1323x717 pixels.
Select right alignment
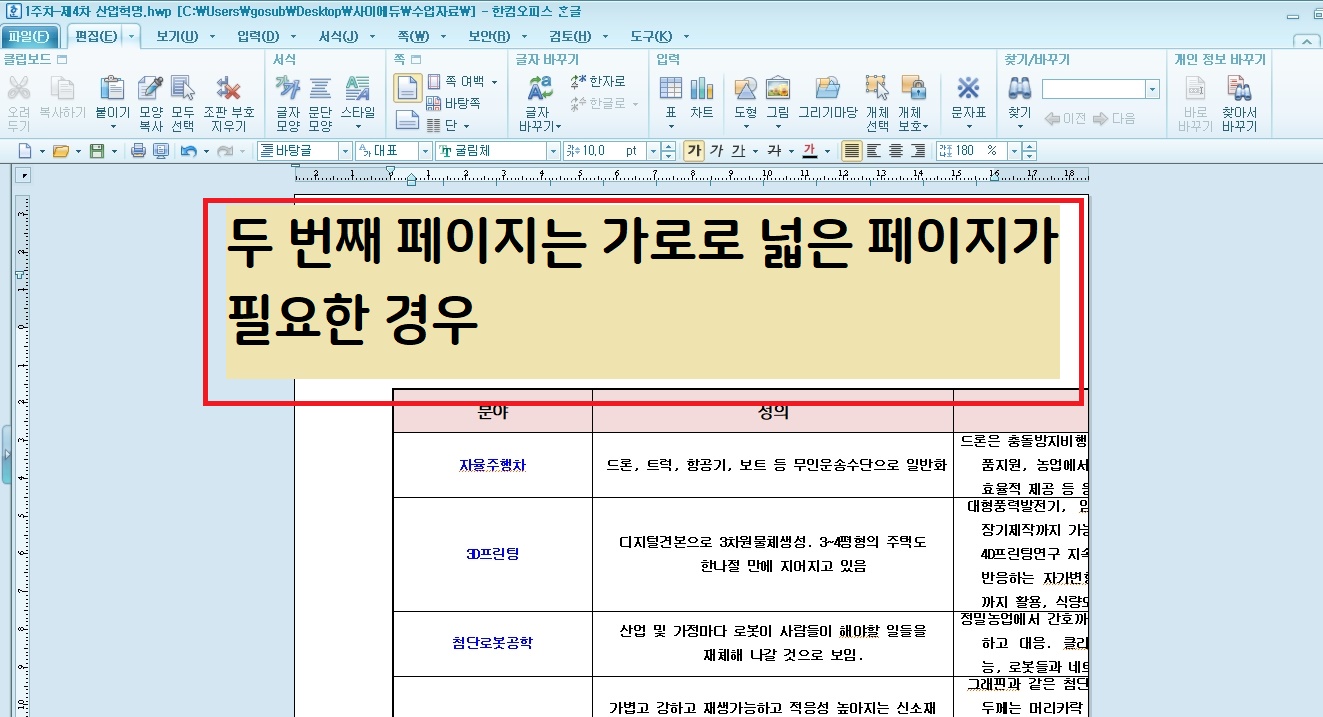(x=917, y=151)
